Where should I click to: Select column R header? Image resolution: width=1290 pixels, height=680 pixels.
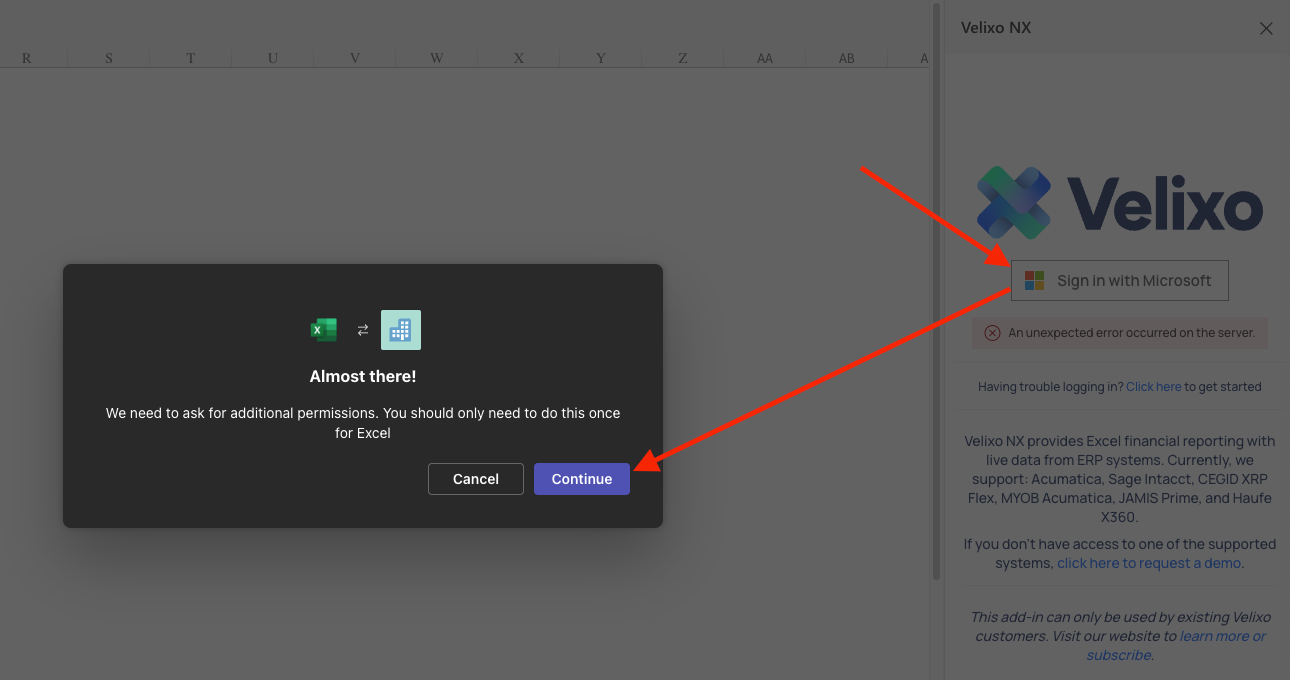click(26, 59)
